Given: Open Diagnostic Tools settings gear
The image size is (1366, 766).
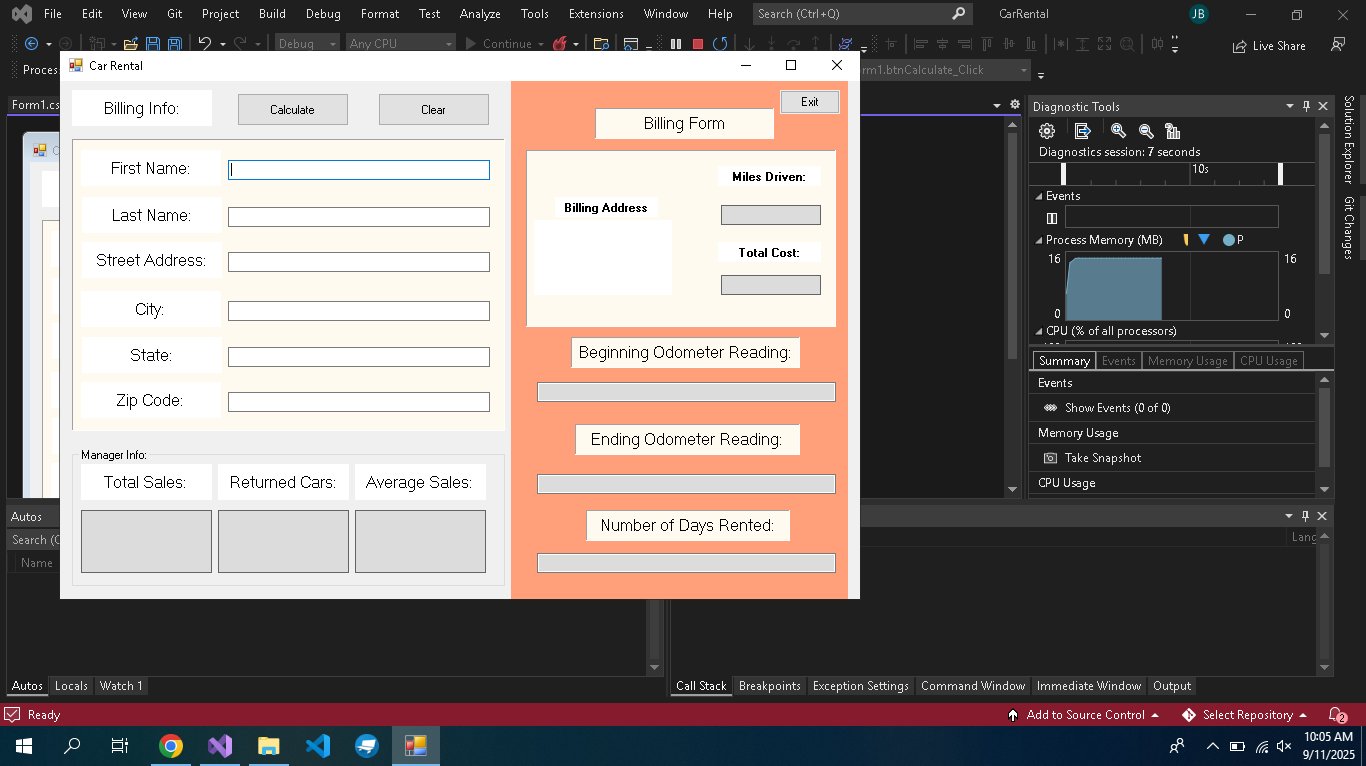Looking at the screenshot, I should click(1047, 131).
